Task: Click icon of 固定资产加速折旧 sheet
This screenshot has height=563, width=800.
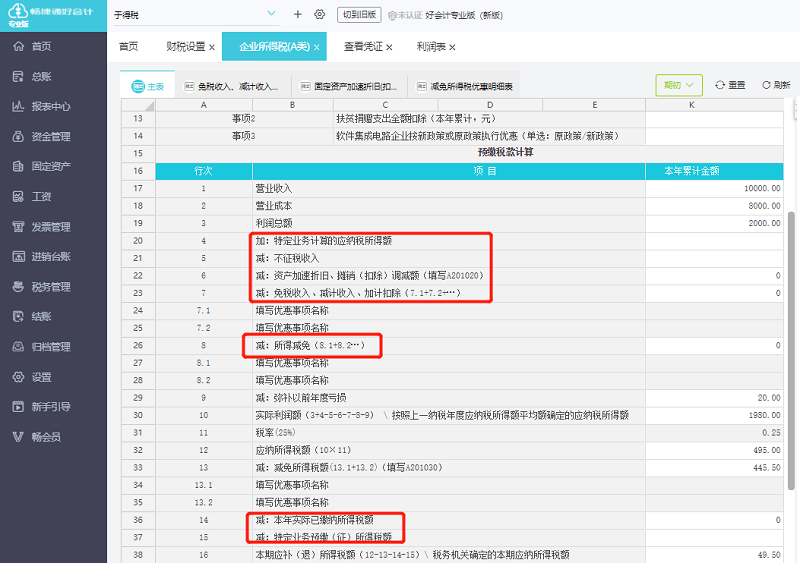Action: coord(306,86)
